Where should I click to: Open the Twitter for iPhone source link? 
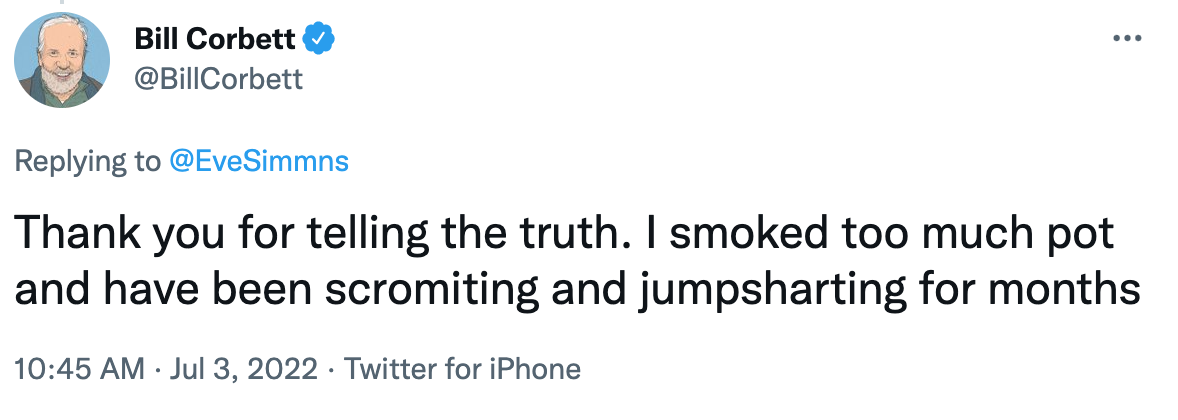pyautogui.click(x=462, y=369)
